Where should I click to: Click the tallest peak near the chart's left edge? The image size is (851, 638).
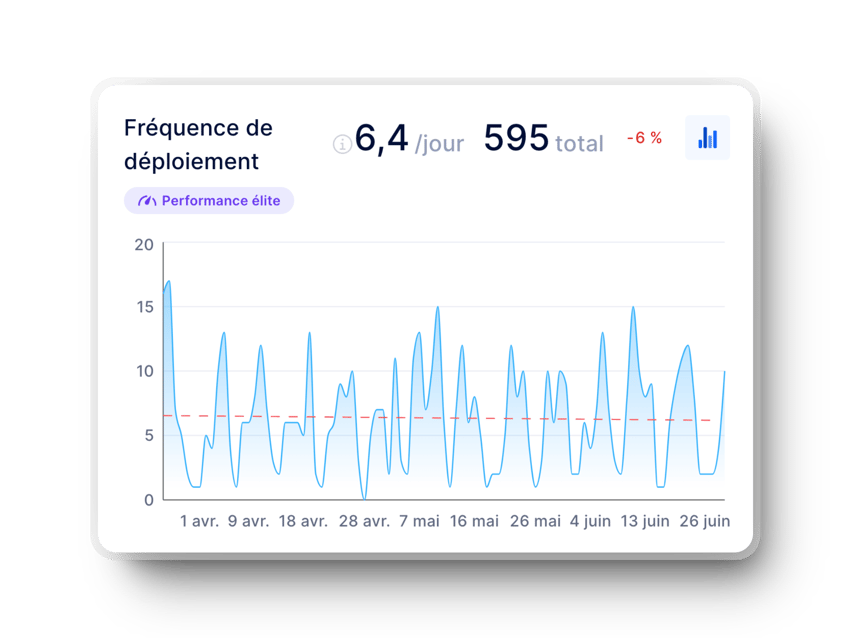[x=168, y=285]
